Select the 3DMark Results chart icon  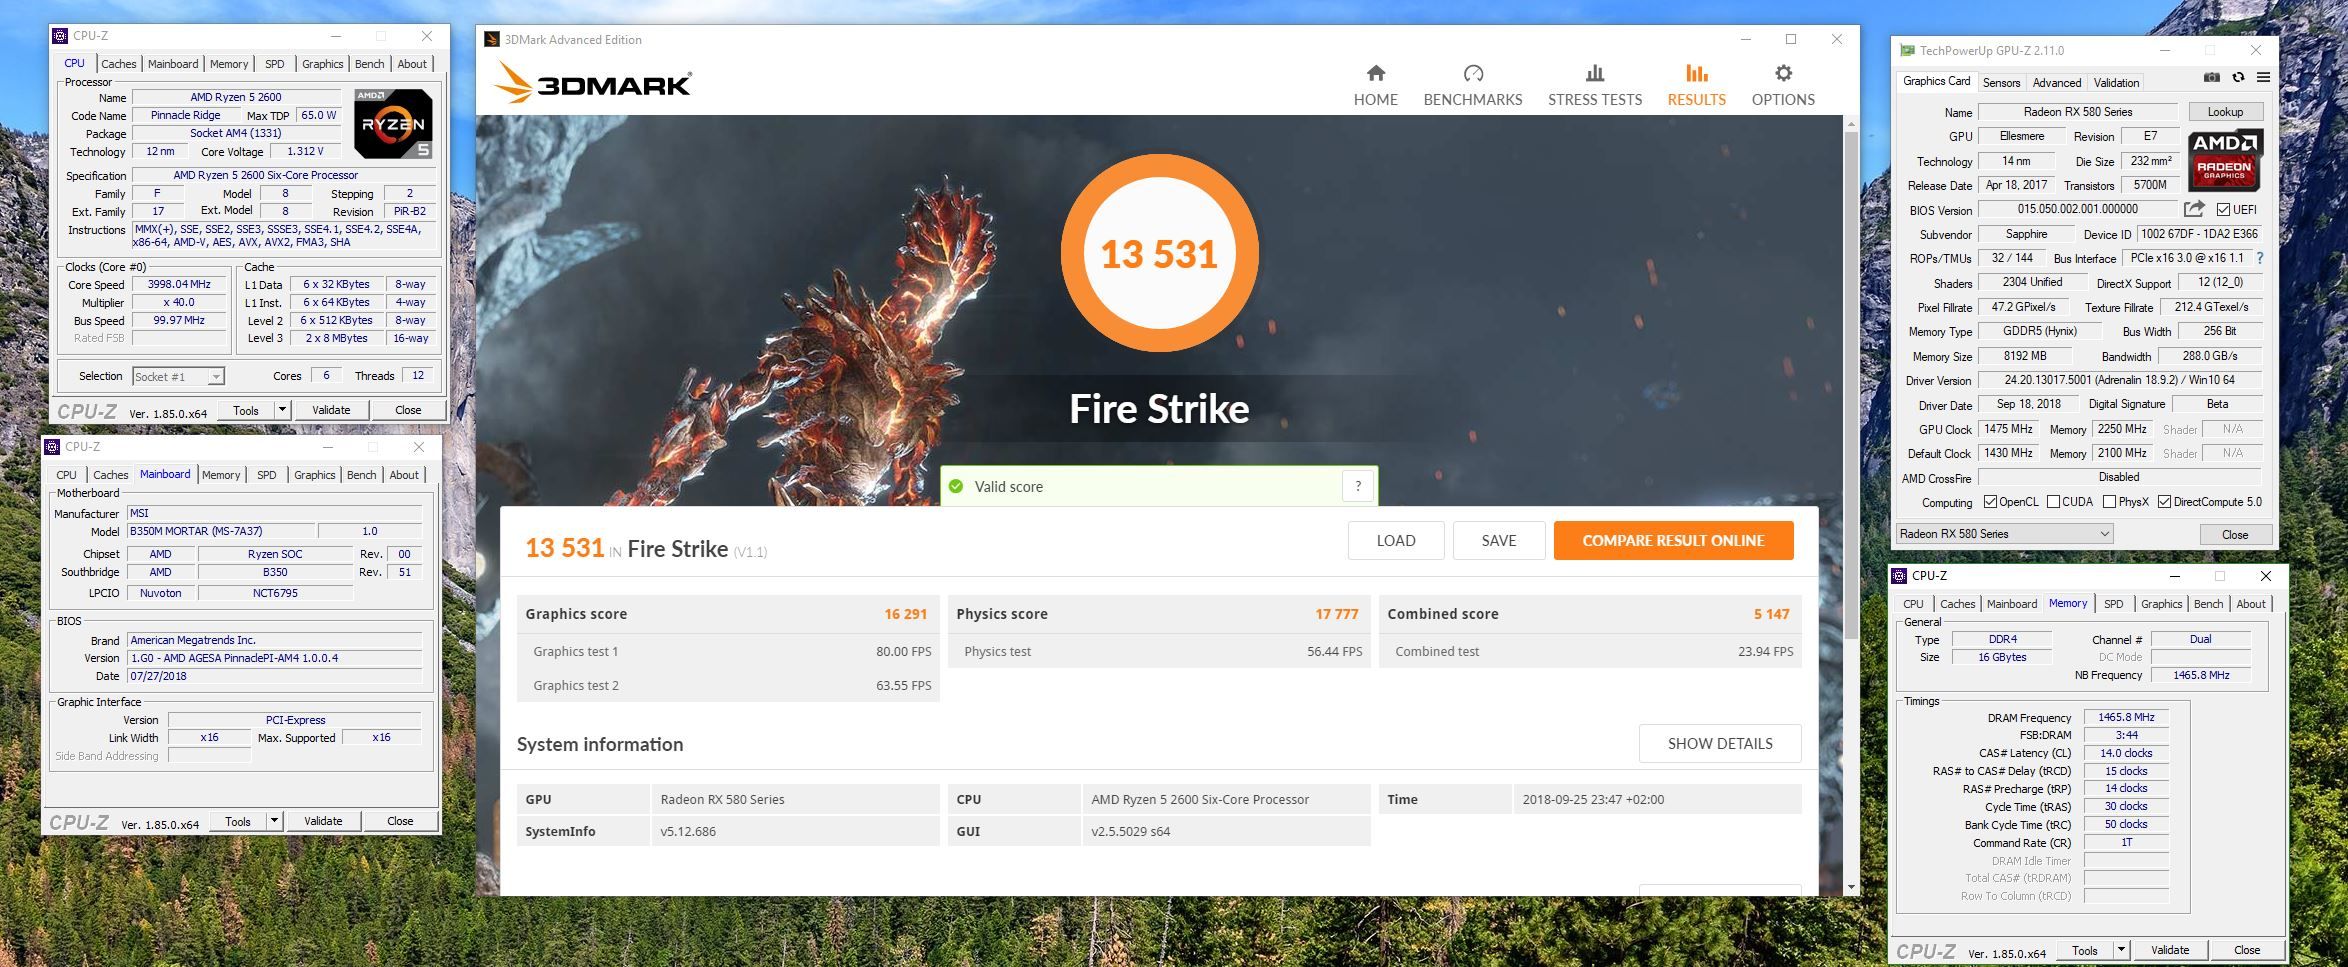1696,73
